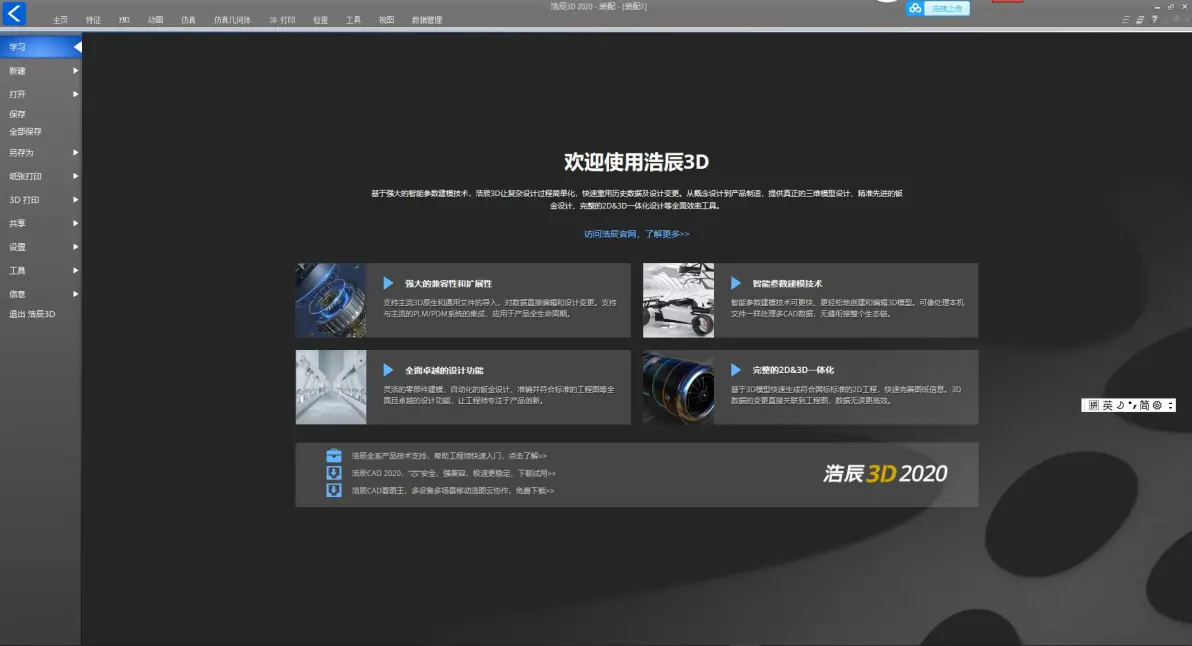Image resolution: width=1192 pixels, height=646 pixels.
Task: Open the 浩辰CAD 2020 下载试用 link
Action: coord(453,473)
